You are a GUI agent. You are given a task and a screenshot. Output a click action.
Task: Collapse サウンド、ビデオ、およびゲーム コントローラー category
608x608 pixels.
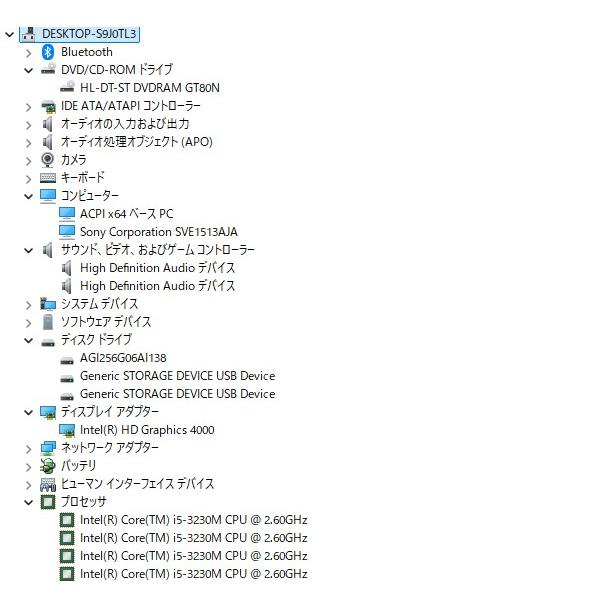pyautogui.click(x=28, y=250)
